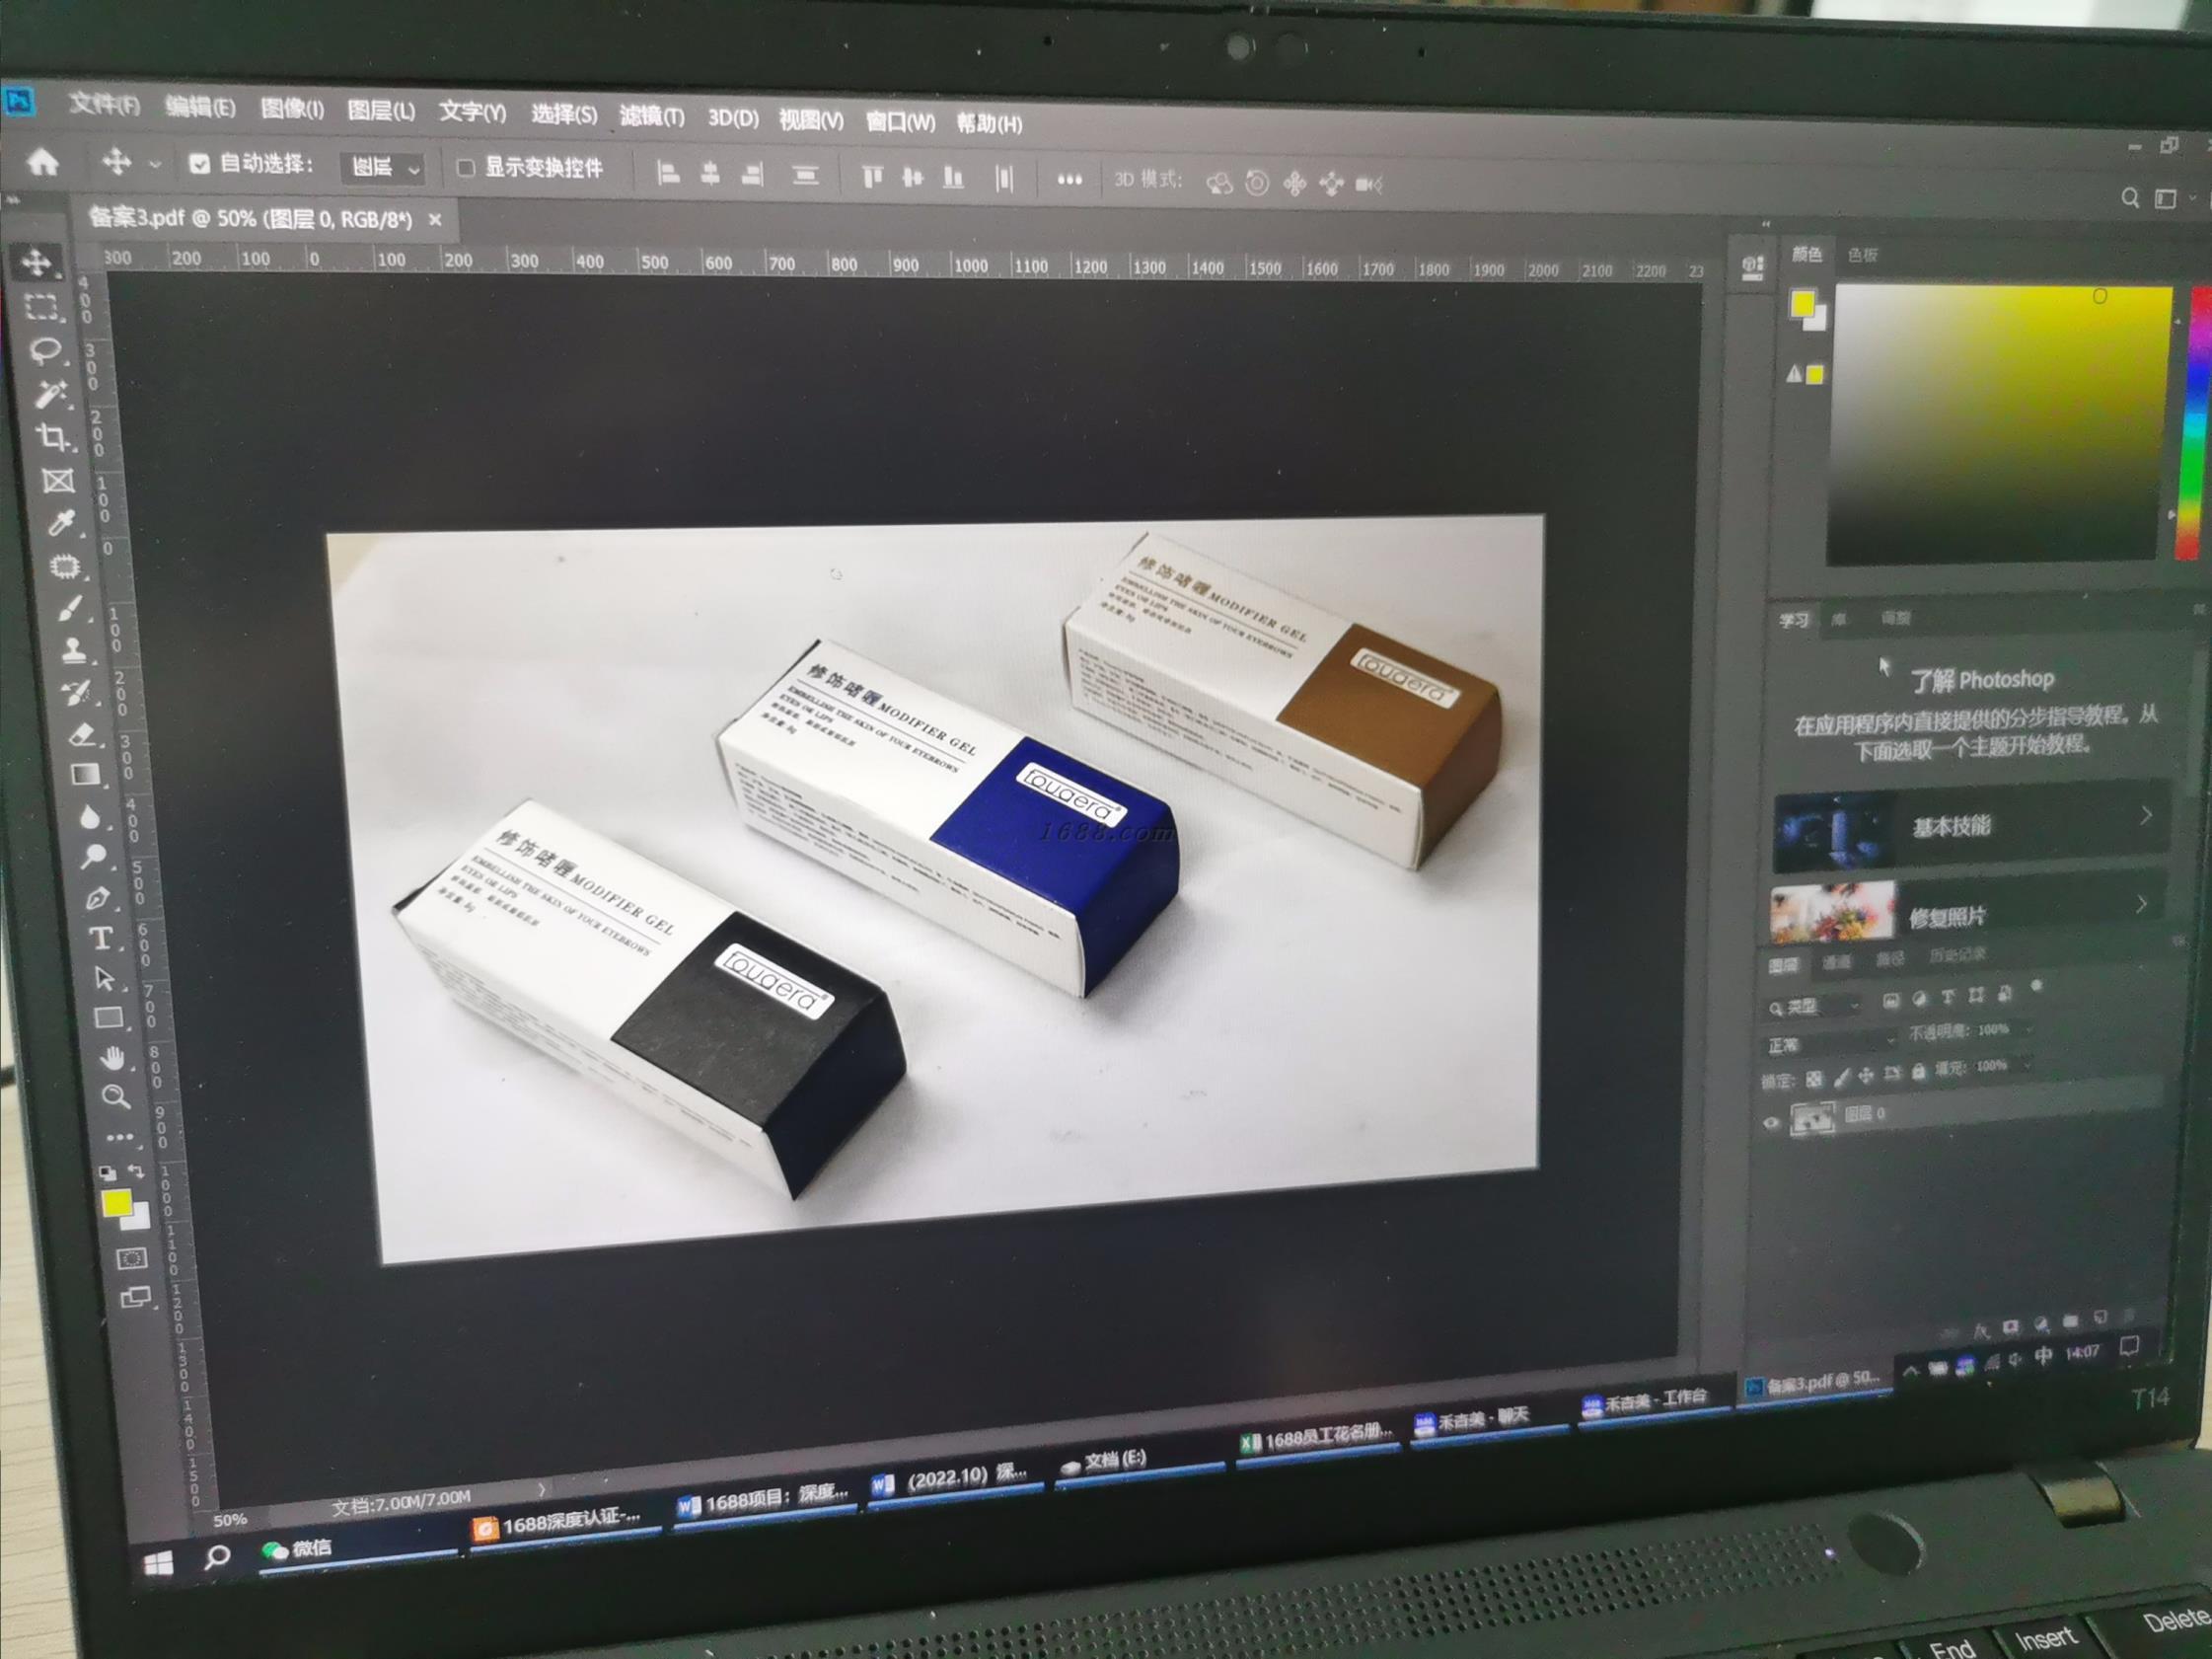
Task: Select the Zoom tool in toolbox
Action: 116,1097
